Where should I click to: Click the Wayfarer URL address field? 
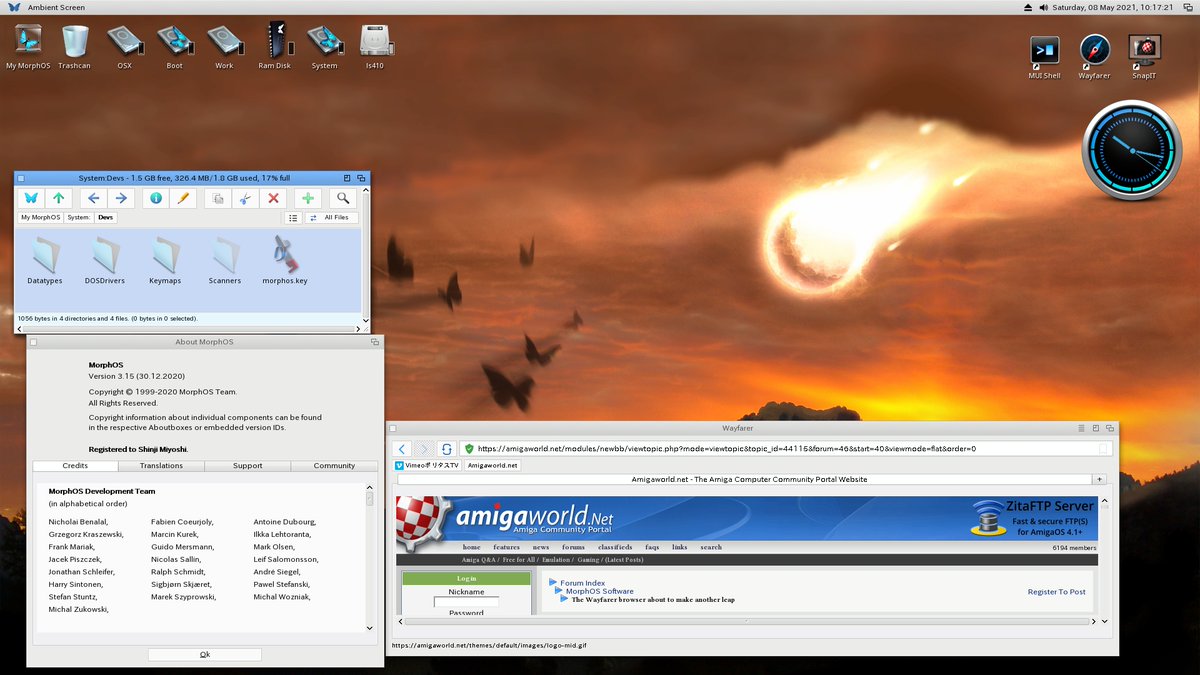785,449
